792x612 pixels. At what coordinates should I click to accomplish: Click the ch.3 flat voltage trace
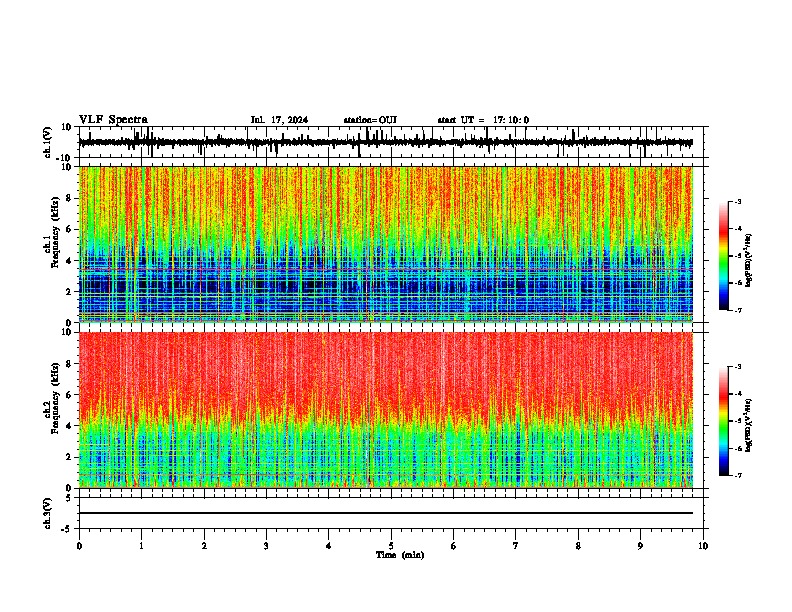(386, 513)
